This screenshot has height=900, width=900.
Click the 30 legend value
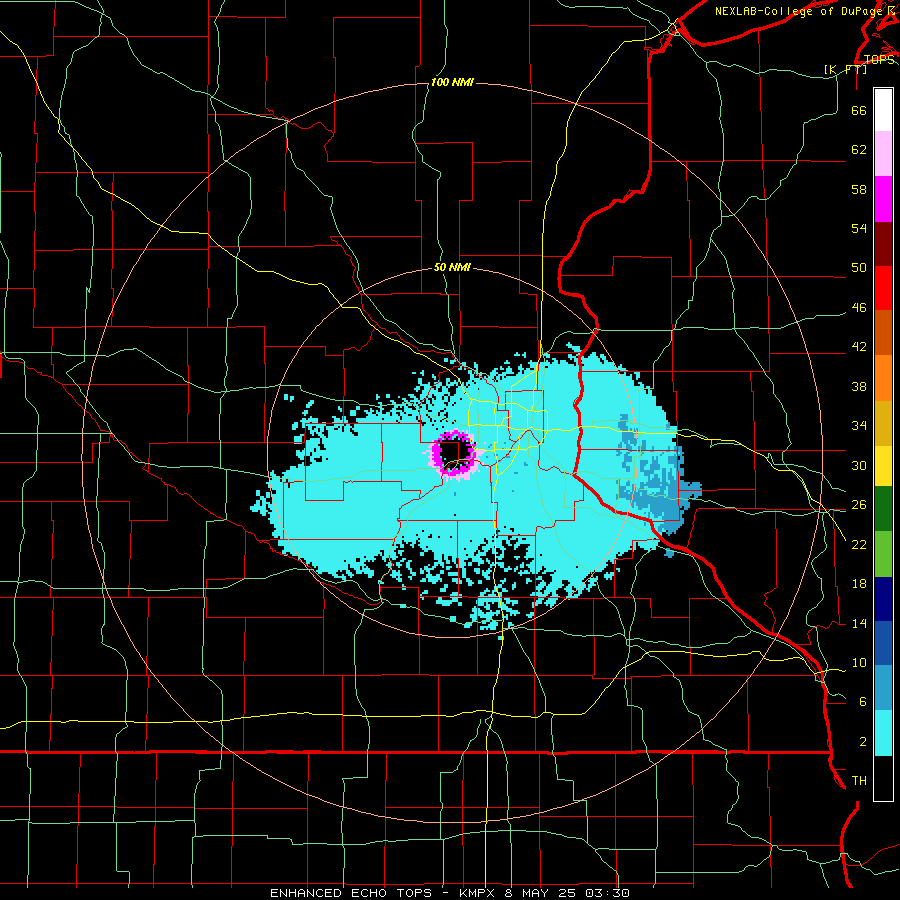859,465
